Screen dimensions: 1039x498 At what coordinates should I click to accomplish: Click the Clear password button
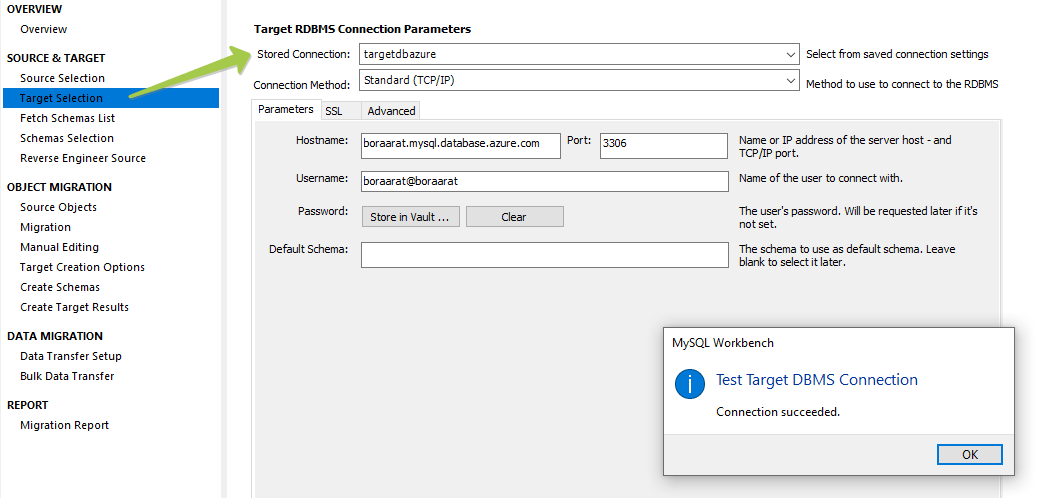click(x=515, y=217)
